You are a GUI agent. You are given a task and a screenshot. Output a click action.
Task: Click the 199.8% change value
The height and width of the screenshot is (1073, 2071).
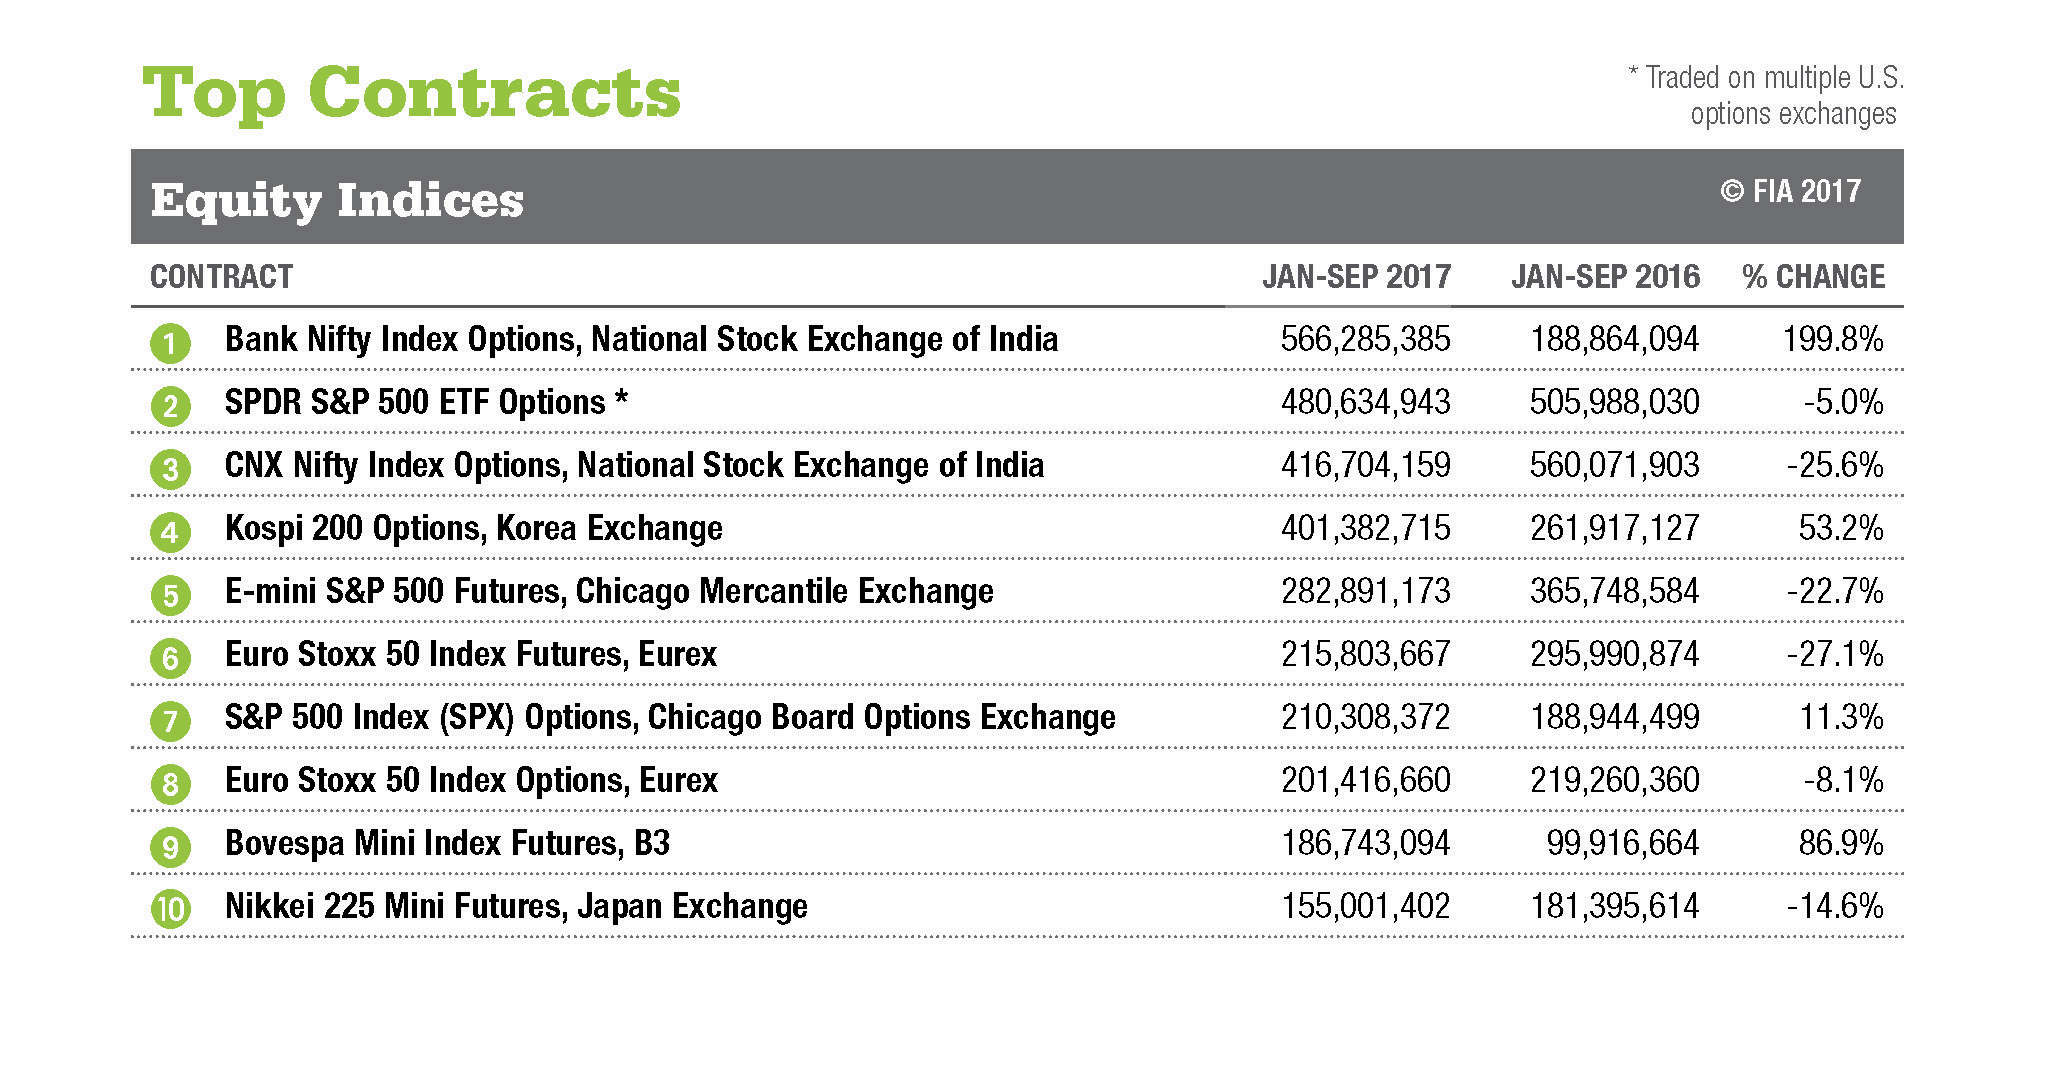(x=1832, y=340)
